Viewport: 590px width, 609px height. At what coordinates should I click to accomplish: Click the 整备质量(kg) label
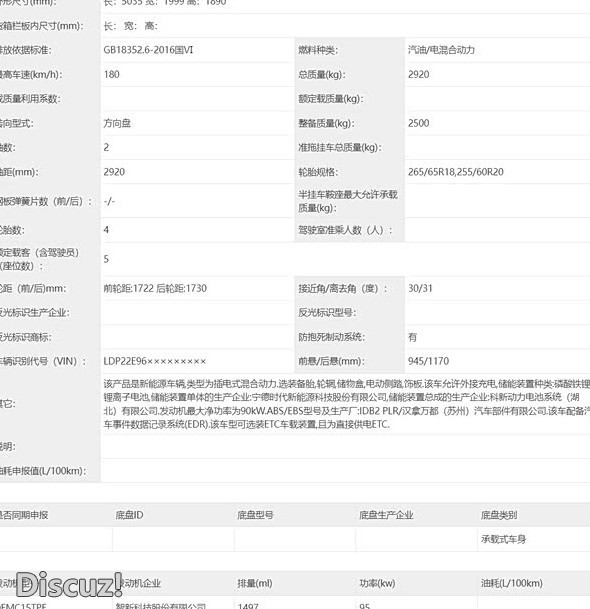click(326, 123)
